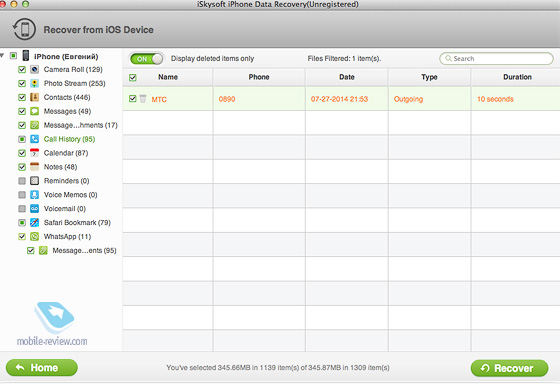The height and width of the screenshot is (384, 560).
Task: Sort by the Date column header
Action: tap(347, 77)
